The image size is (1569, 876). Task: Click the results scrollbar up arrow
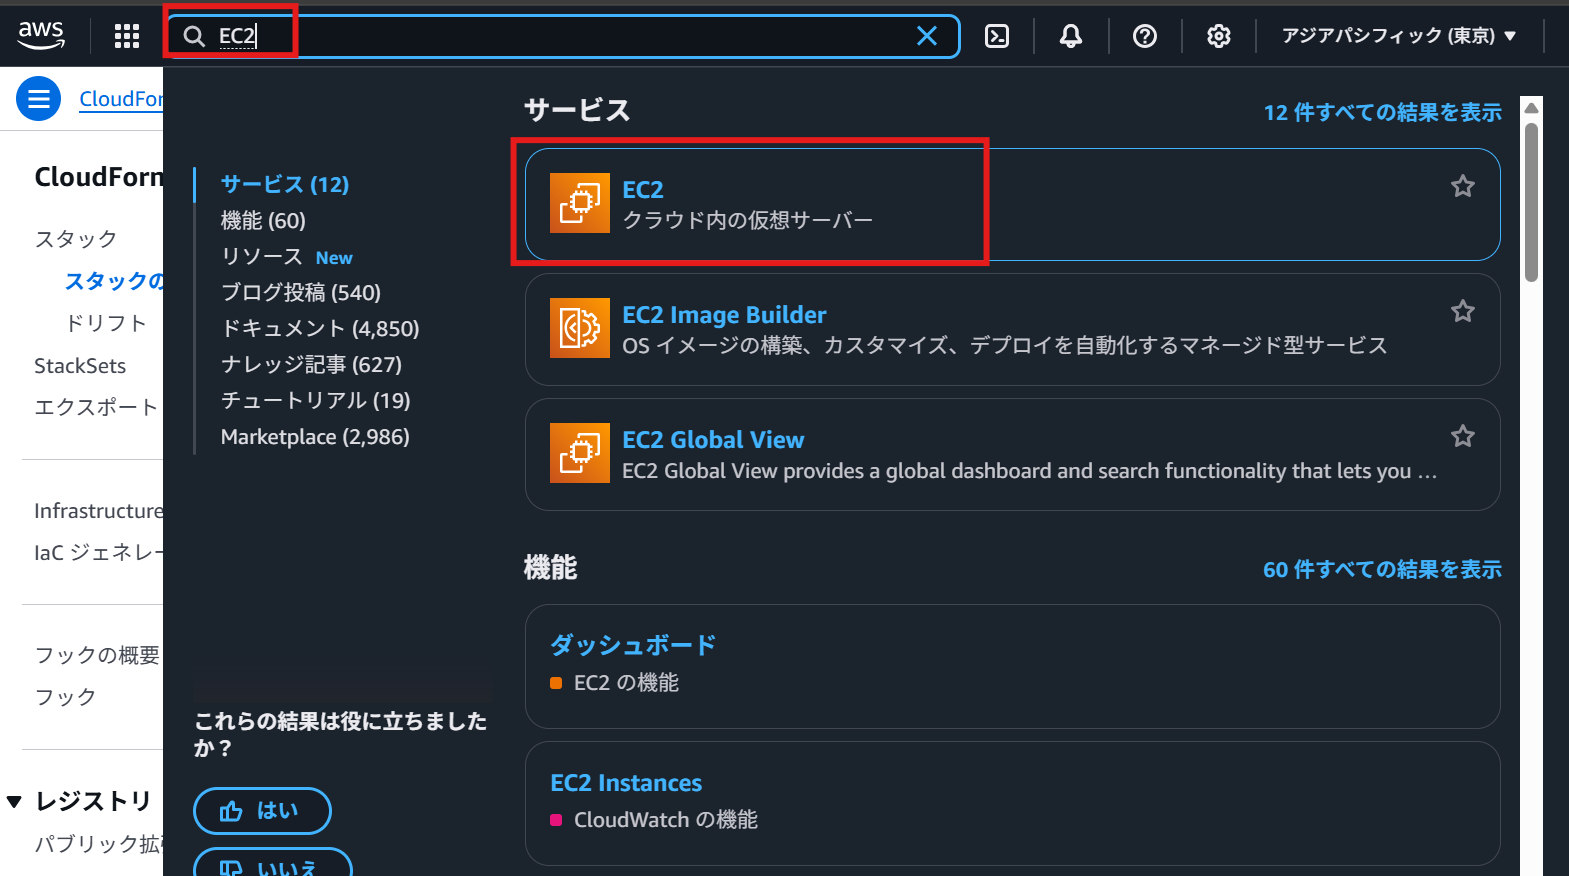tap(1531, 107)
